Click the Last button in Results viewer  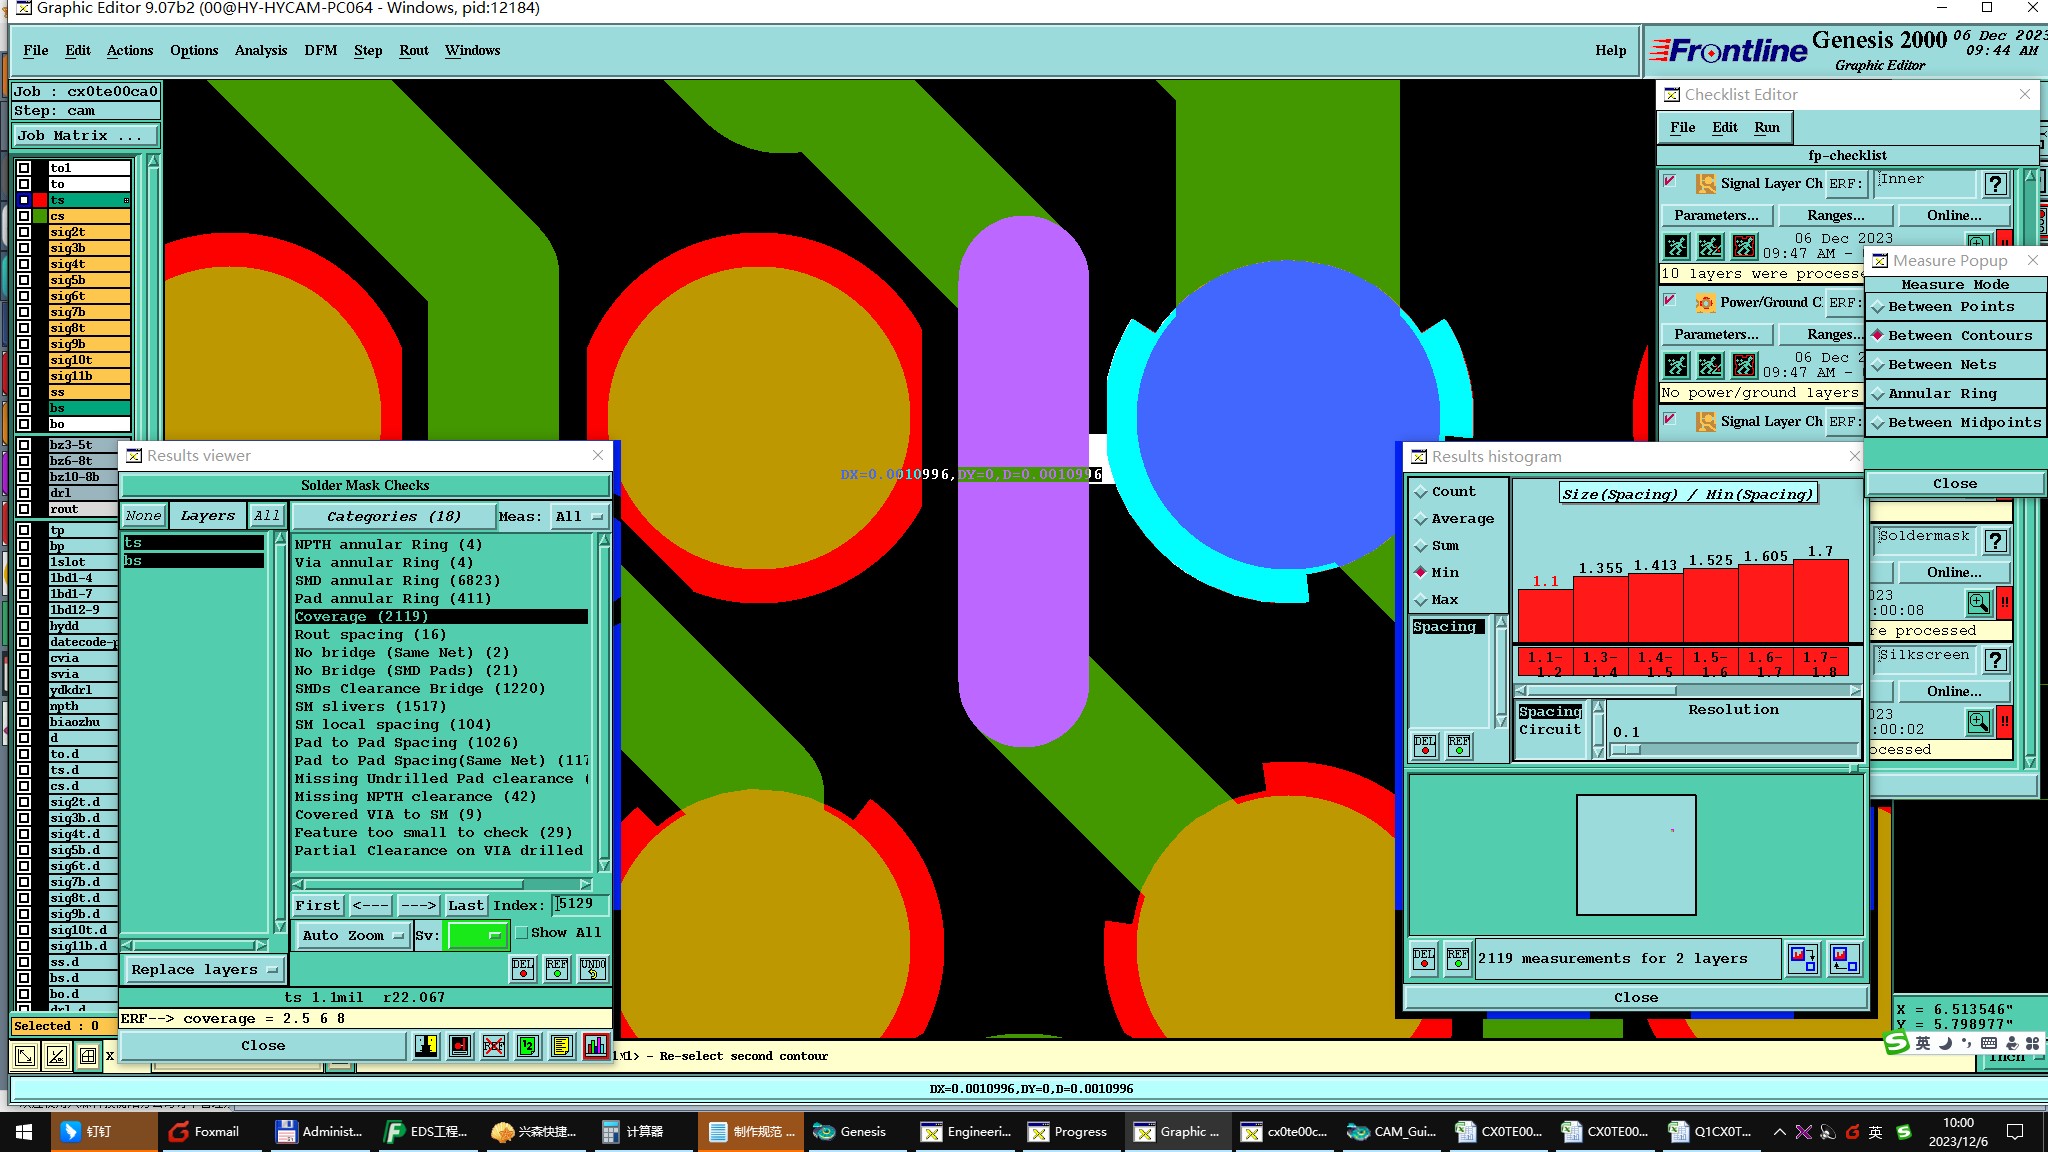[465, 906]
